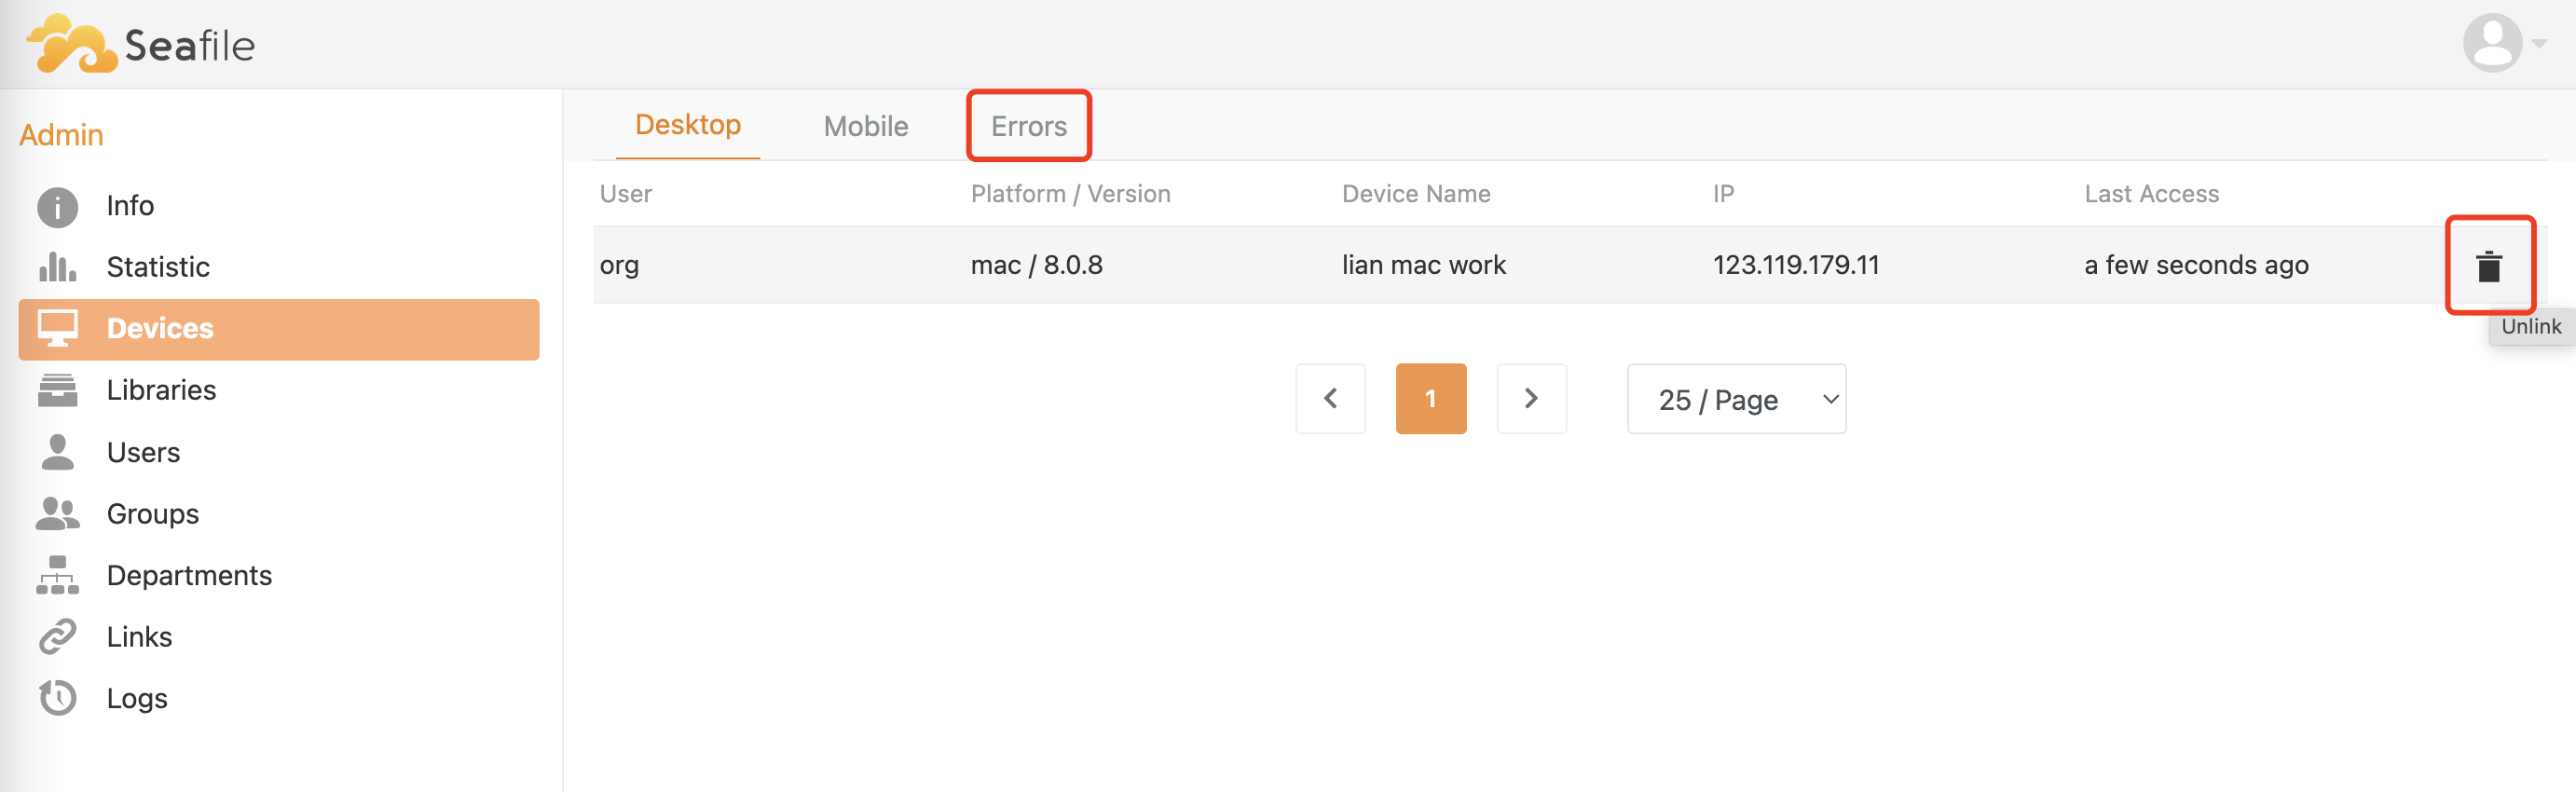The height and width of the screenshot is (792, 2576).
Task: Go to the next page arrow
Action: point(1531,399)
